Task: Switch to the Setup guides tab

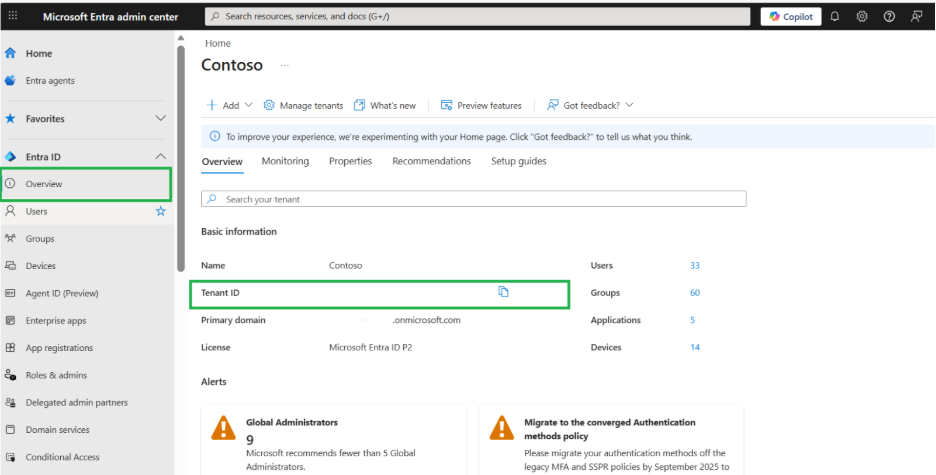Action: [519, 161]
